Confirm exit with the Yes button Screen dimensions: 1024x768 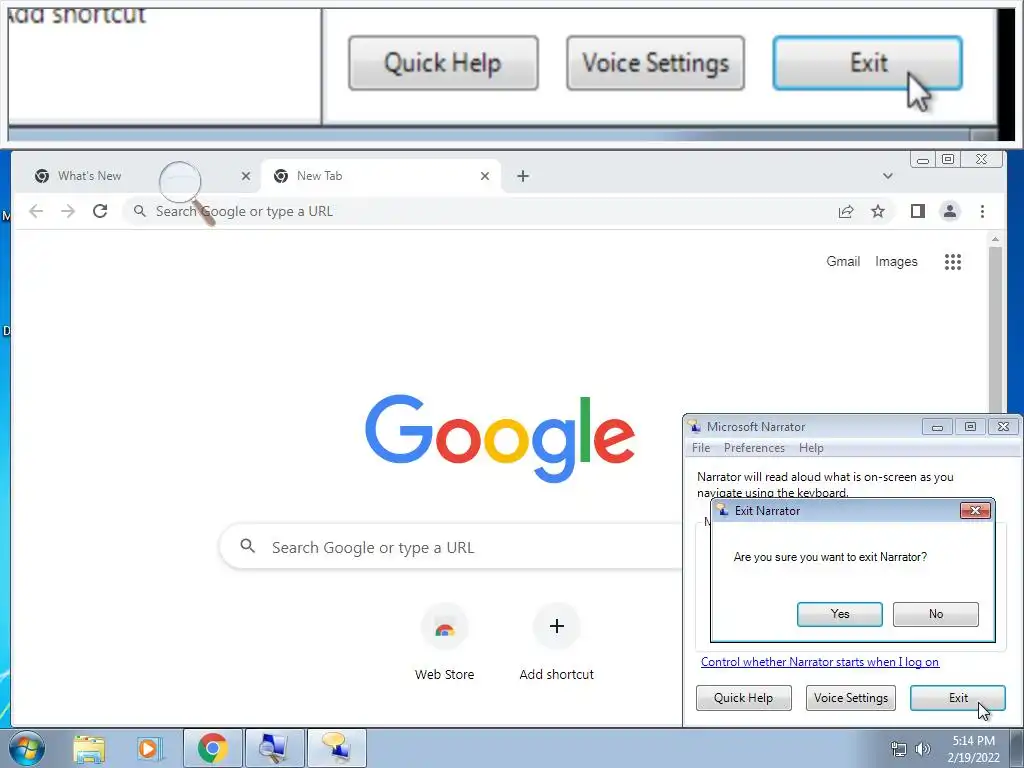point(840,614)
